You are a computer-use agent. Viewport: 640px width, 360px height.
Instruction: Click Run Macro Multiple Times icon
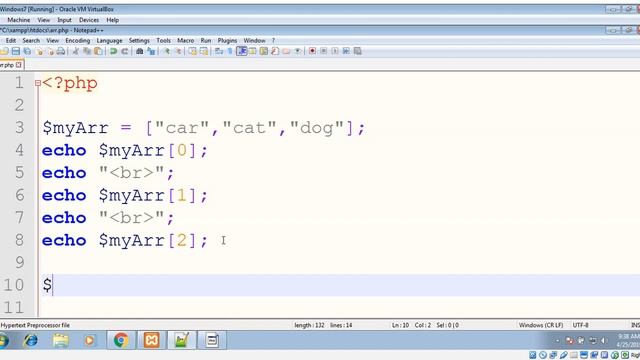pos(346,51)
